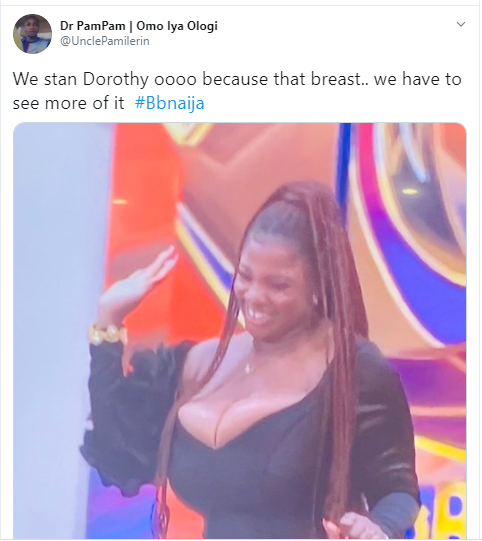482x541 pixels.
Task: Enlarge the media preview below the tweet
Action: (240, 331)
